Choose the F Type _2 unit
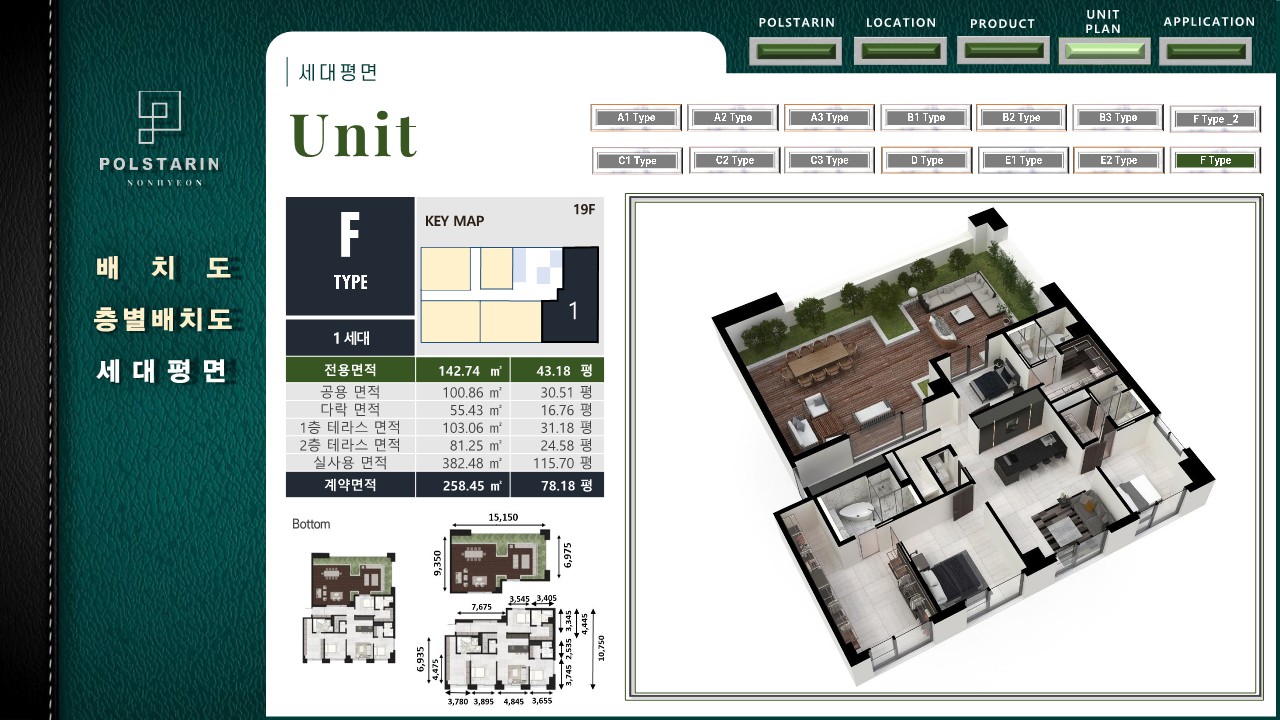This screenshot has width=1280, height=720. [1215, 120]
